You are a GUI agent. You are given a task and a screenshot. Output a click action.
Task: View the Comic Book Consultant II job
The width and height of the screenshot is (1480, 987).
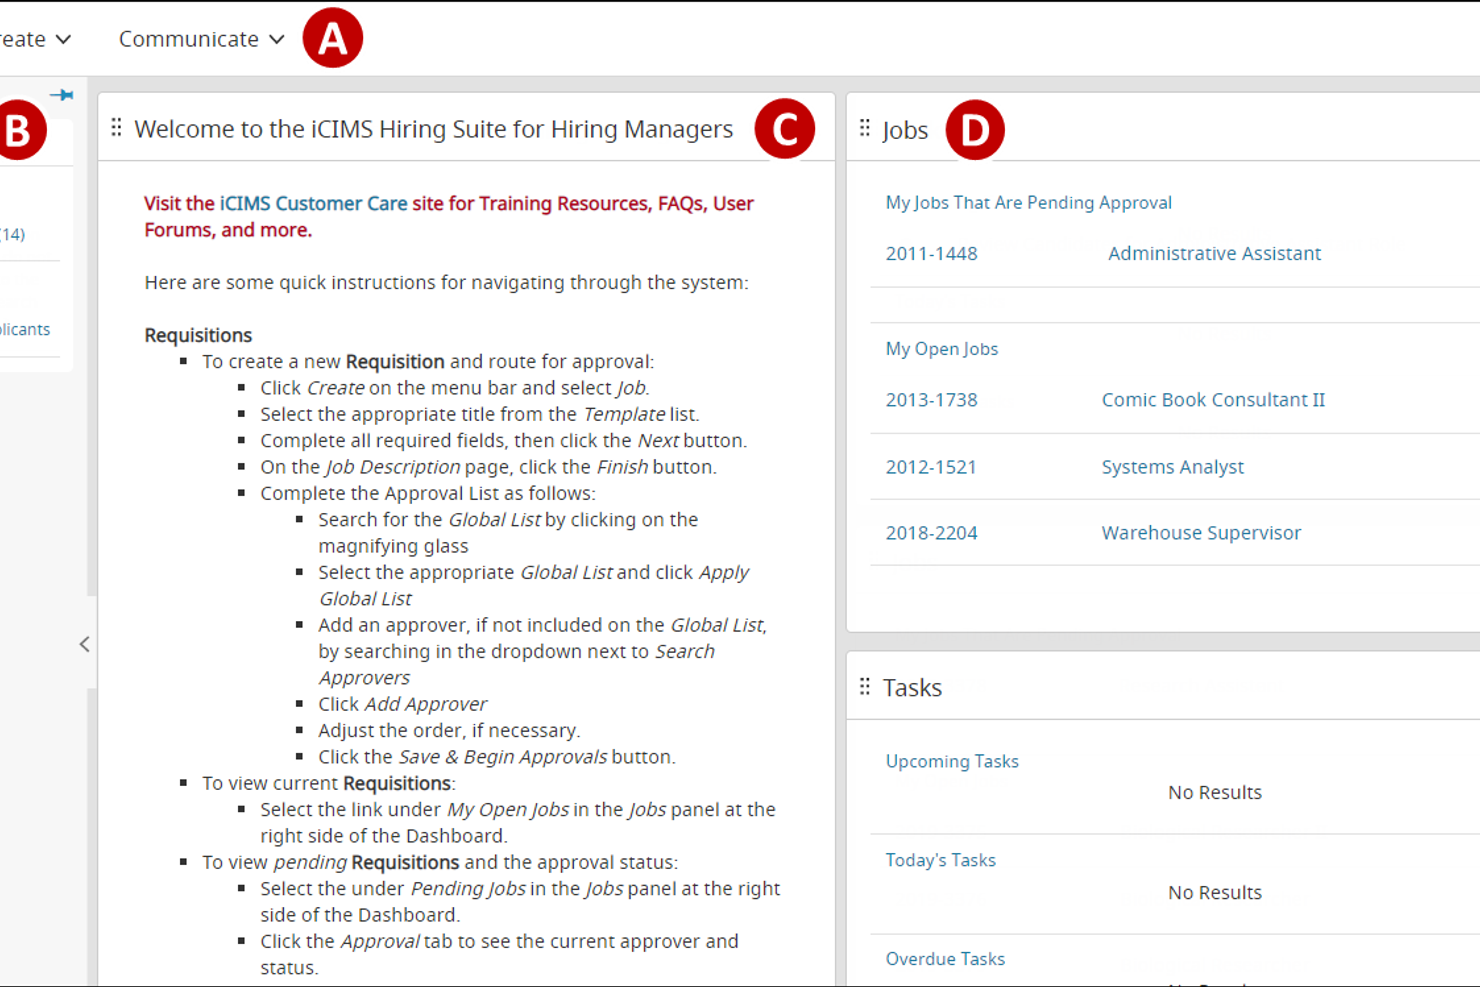pyautogui.click(x=1213, y=399)
